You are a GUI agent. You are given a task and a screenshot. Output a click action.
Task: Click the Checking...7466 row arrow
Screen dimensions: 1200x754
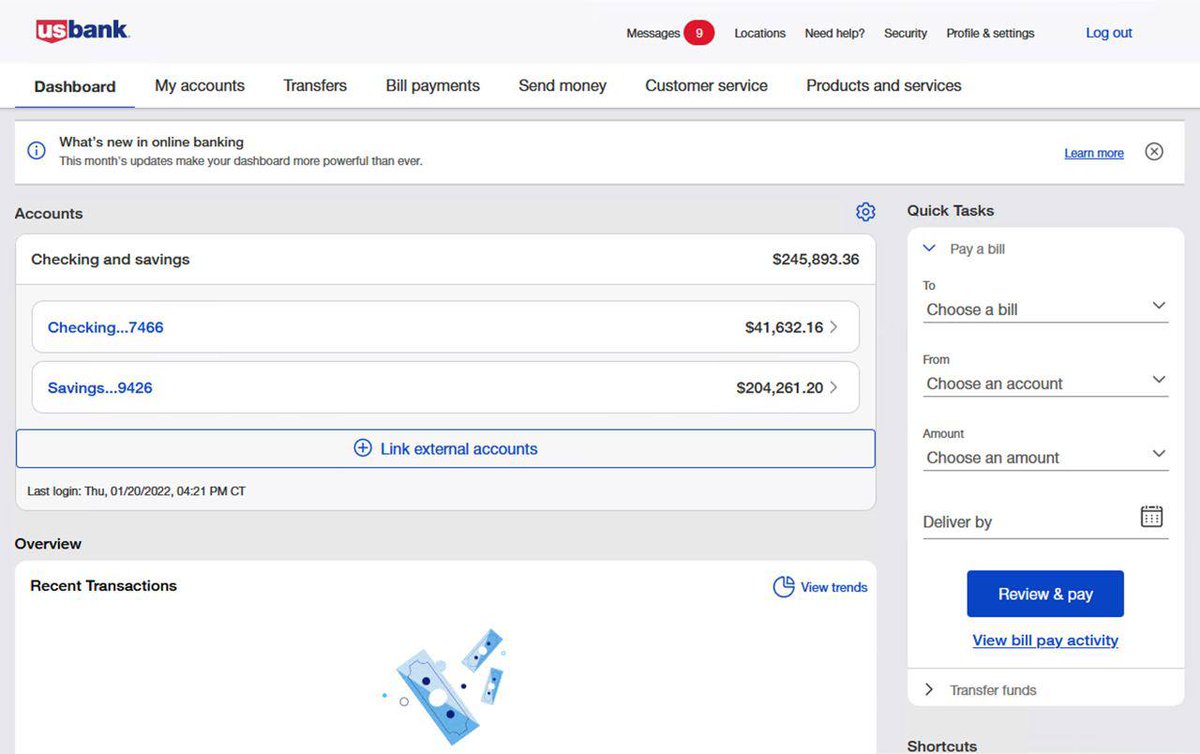coord(834,327)
